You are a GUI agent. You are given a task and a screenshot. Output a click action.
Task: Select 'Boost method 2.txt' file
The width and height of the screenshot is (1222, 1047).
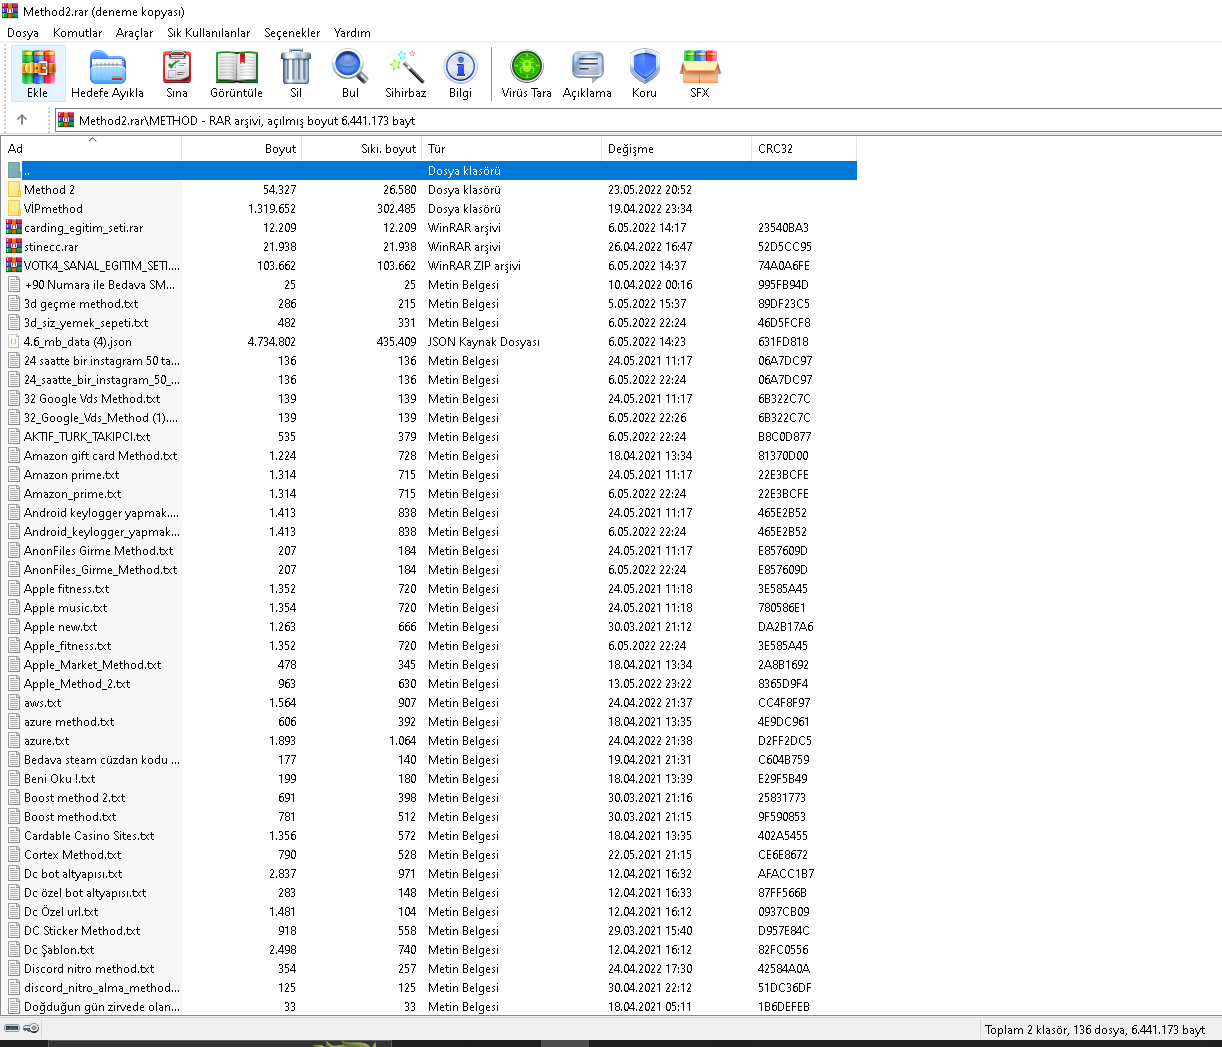tap(74, 797)
